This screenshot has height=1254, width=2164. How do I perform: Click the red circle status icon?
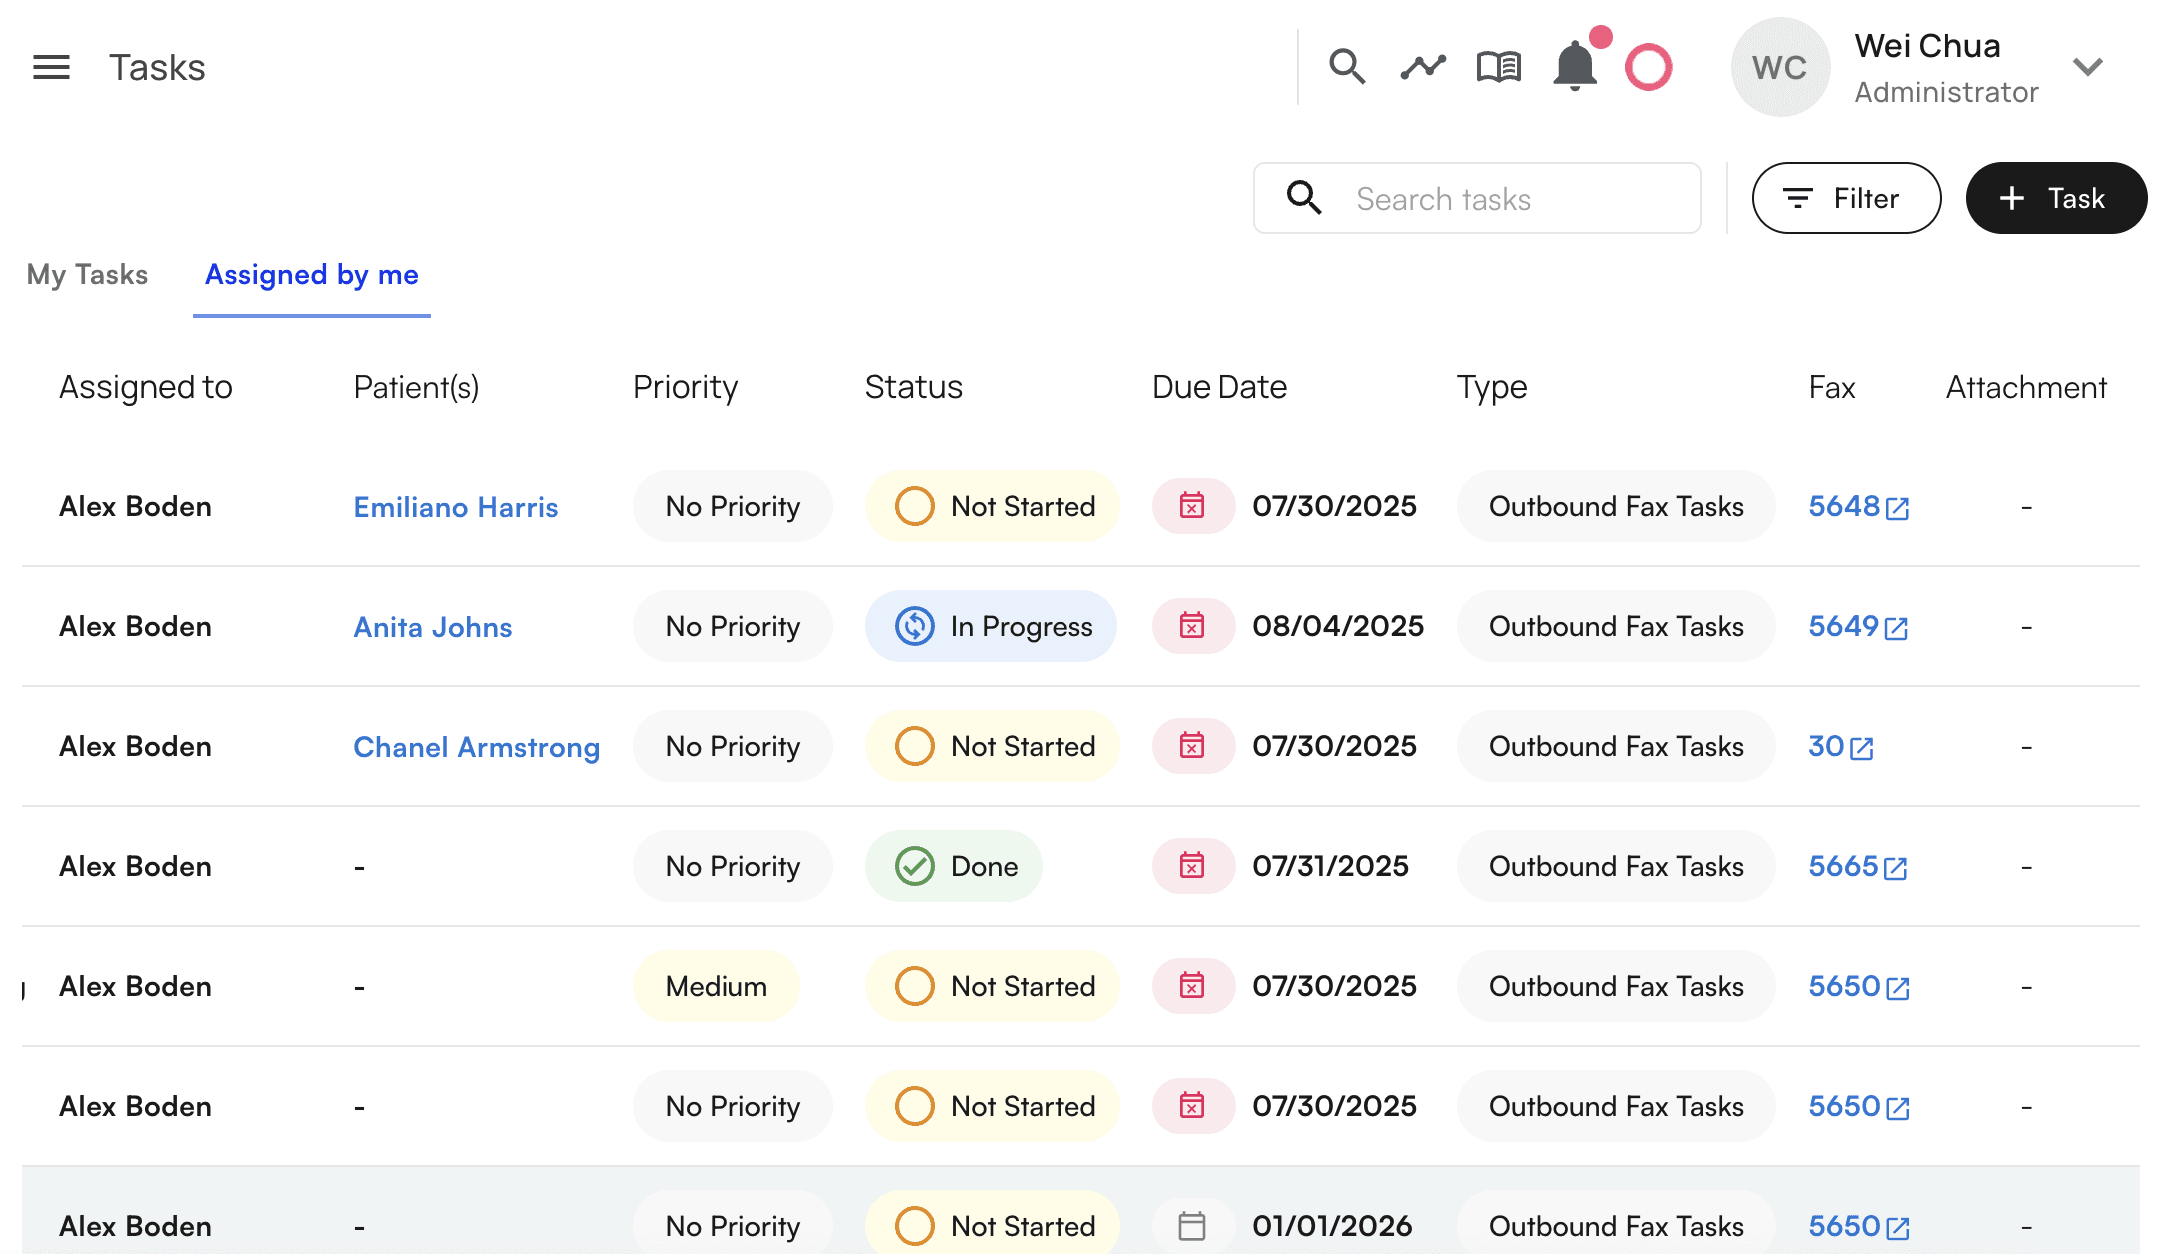[x=1648, y=67]
